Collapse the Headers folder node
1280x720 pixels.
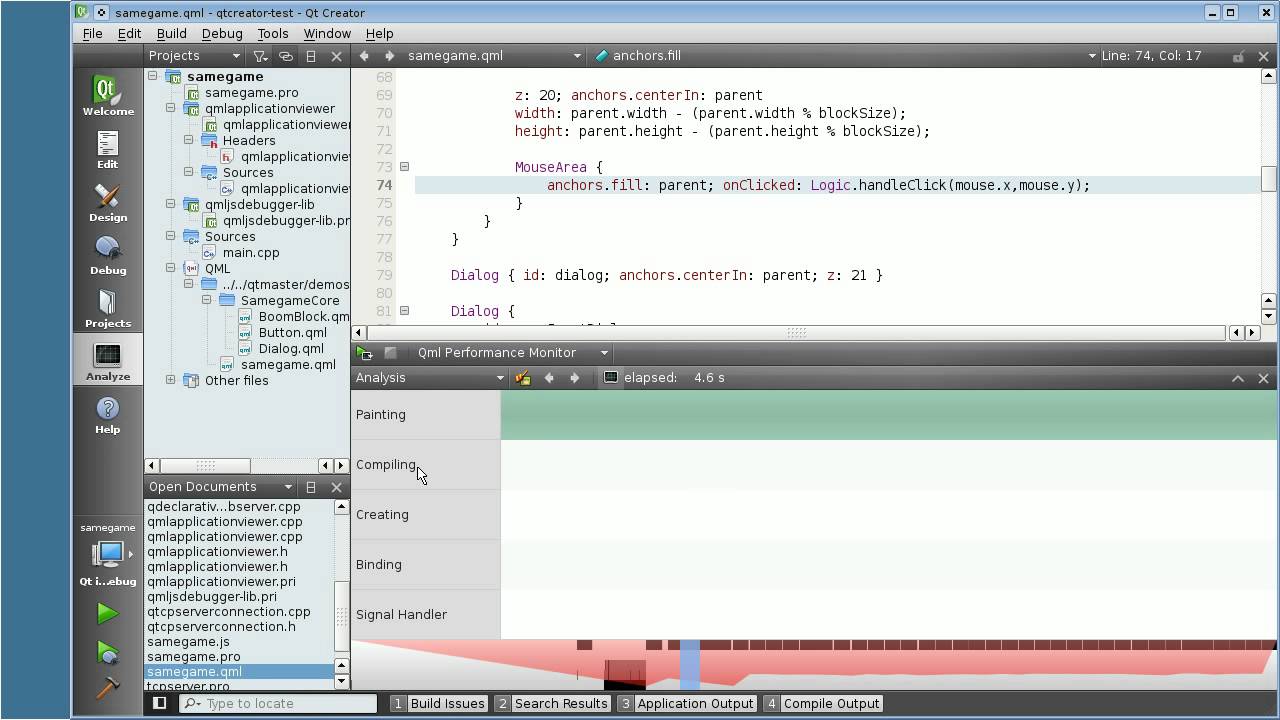tap(189, 140)
